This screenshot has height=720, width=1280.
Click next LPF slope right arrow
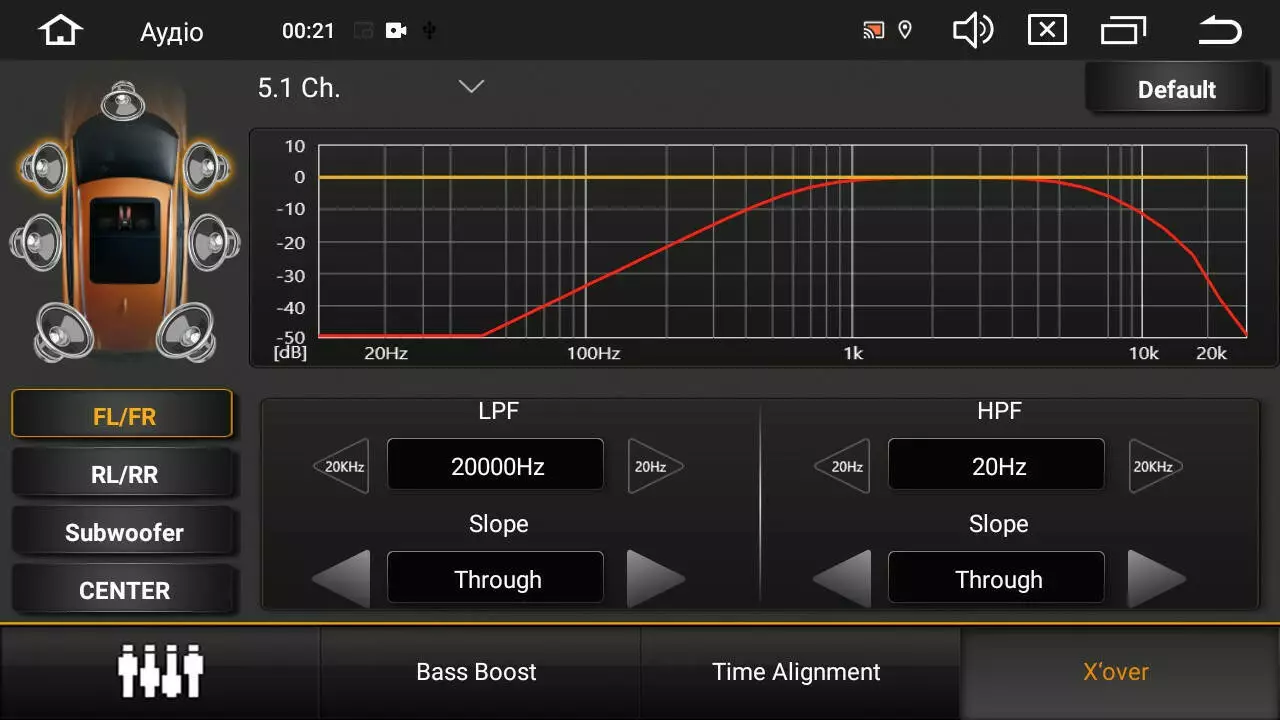pos(654,579)
